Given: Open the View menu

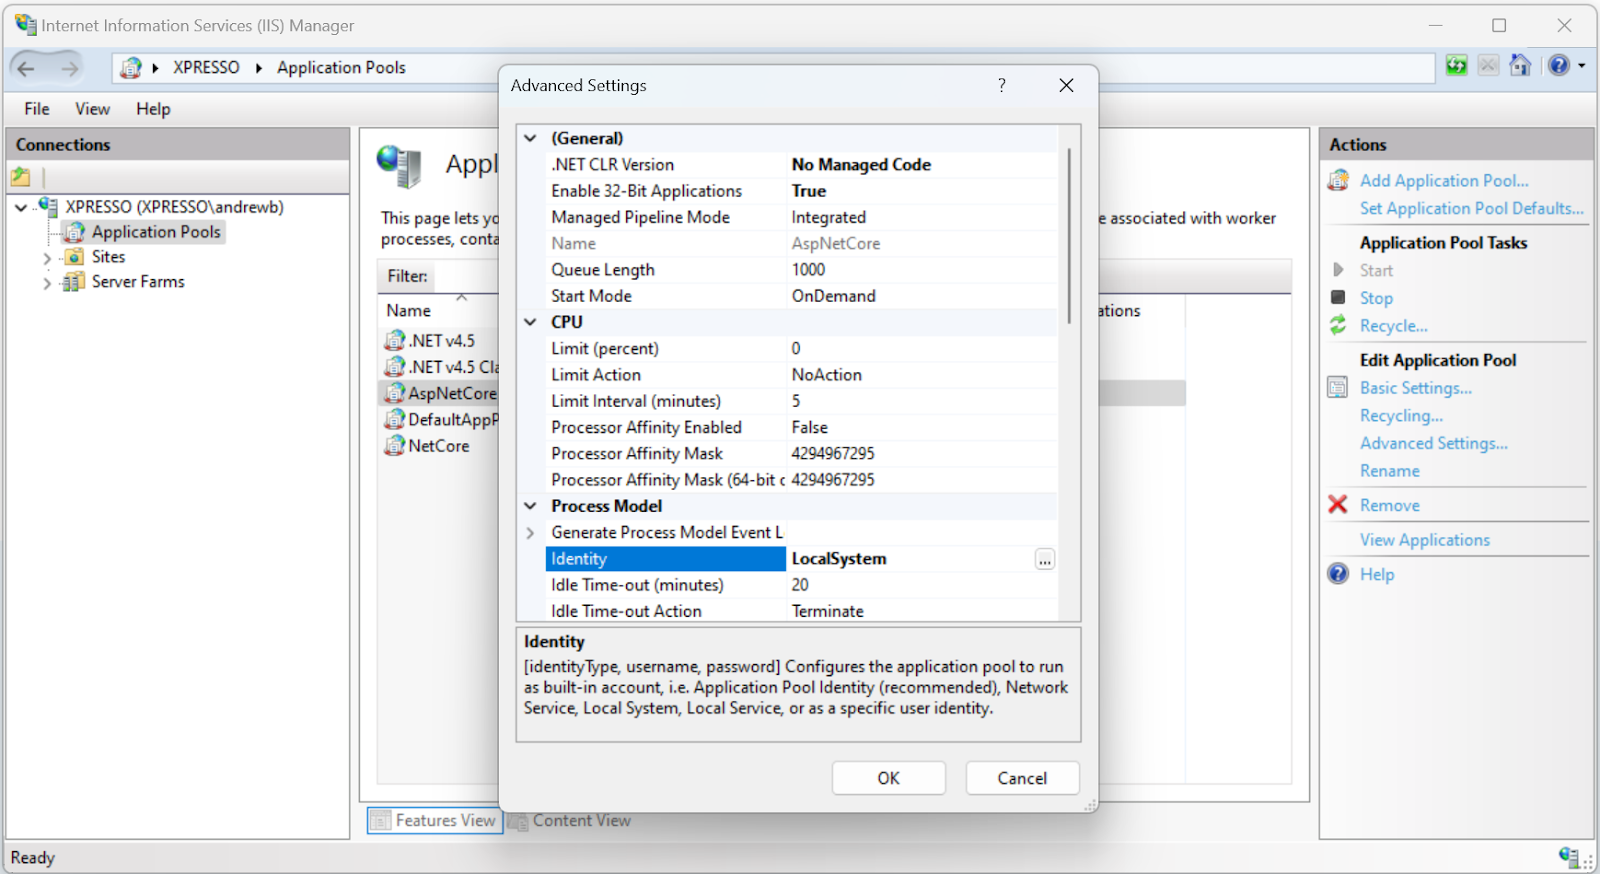Looking at the screenshot, I should tap(92, 109).
